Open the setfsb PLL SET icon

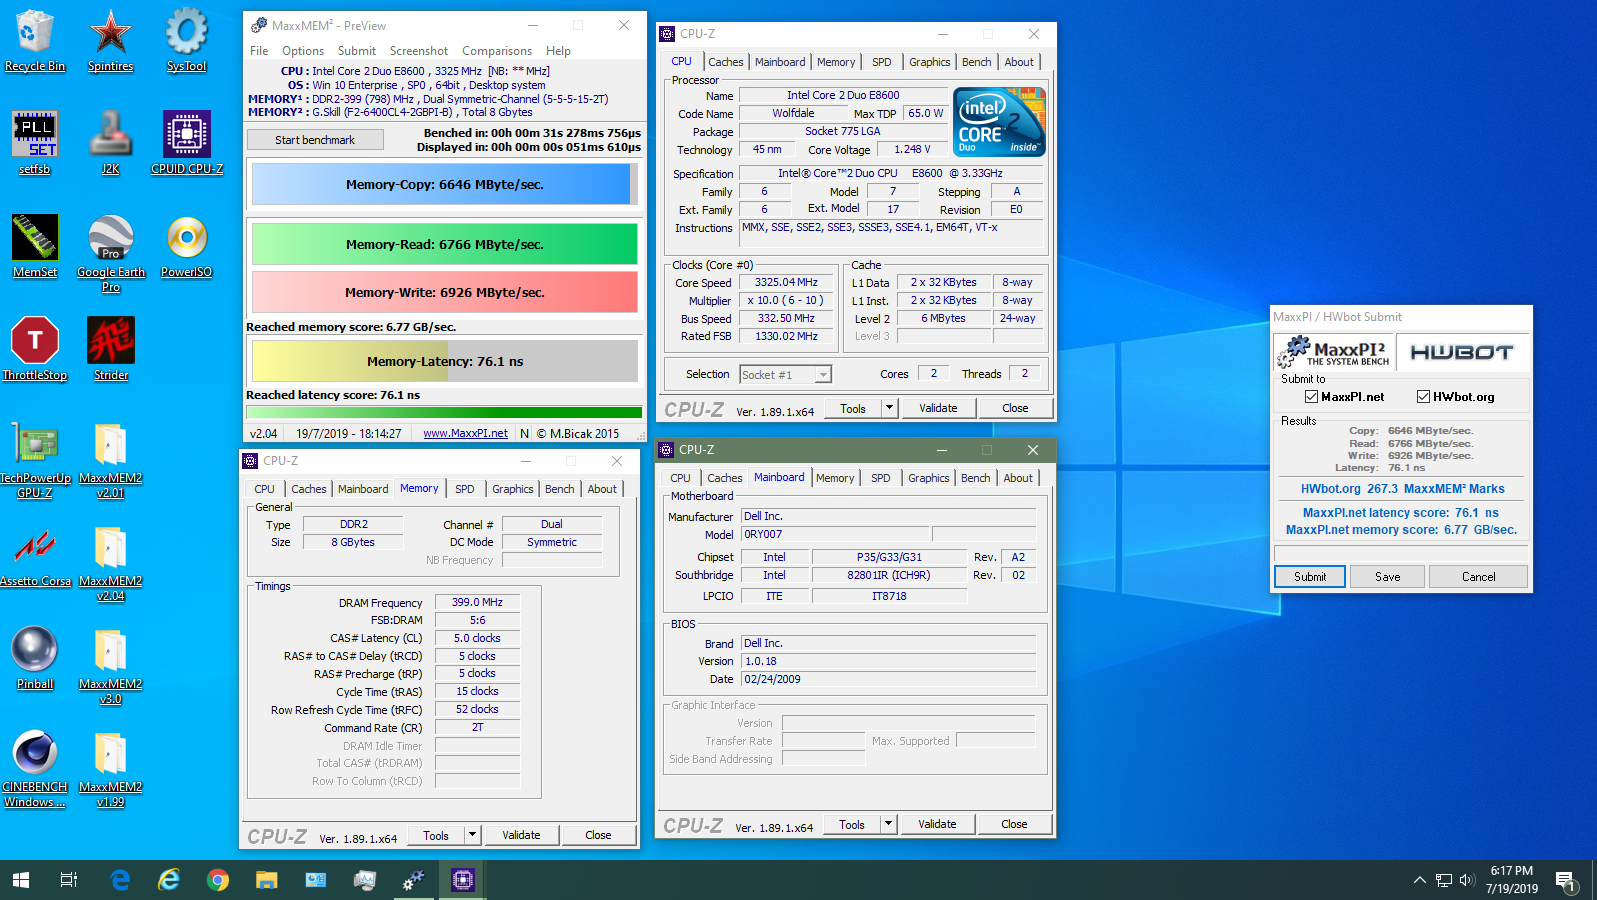coord(35,143)
